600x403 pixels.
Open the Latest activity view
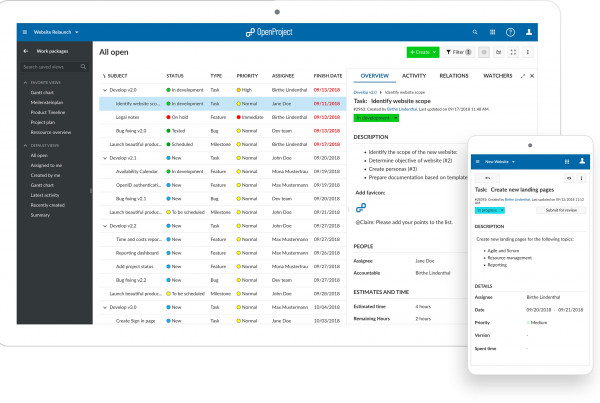pyautogui.click(x=45, y=195)
